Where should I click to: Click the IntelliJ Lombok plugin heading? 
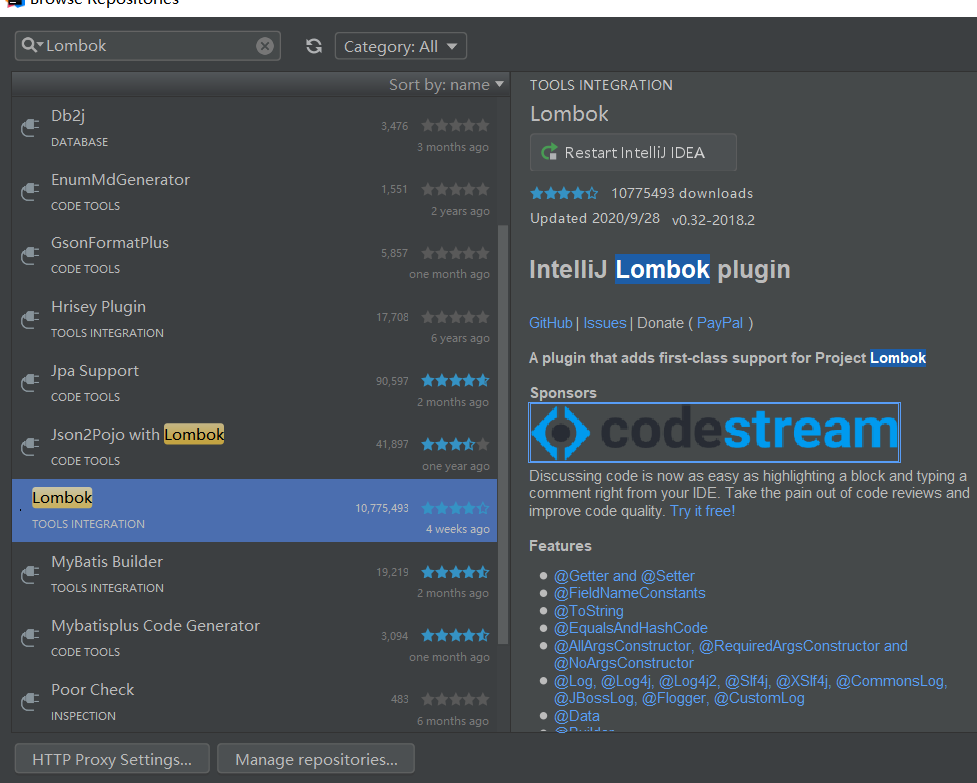click(659, 270)
